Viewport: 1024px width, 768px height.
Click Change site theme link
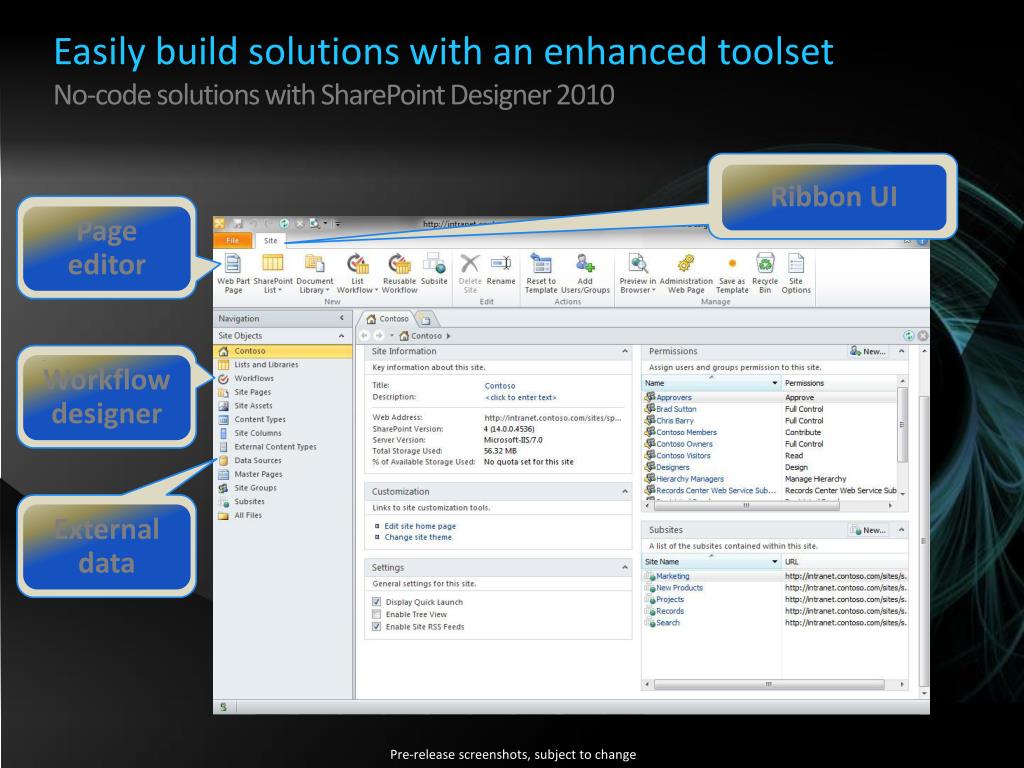pos(418,537)
